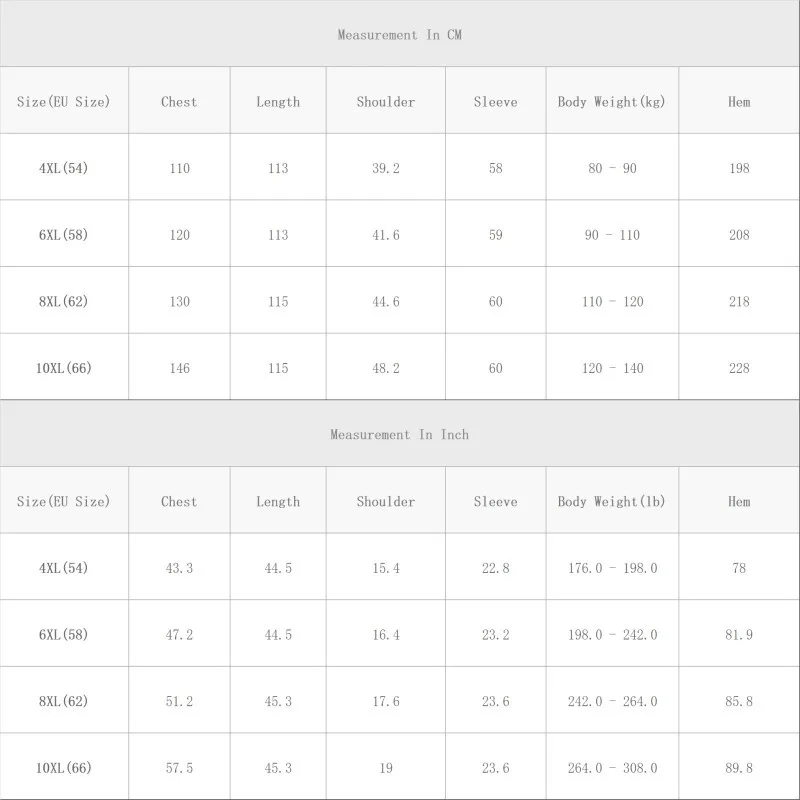Screen dimensions: 800x800
Task: Click the "90 - 110" body weight cell
Action: point(612,235)
